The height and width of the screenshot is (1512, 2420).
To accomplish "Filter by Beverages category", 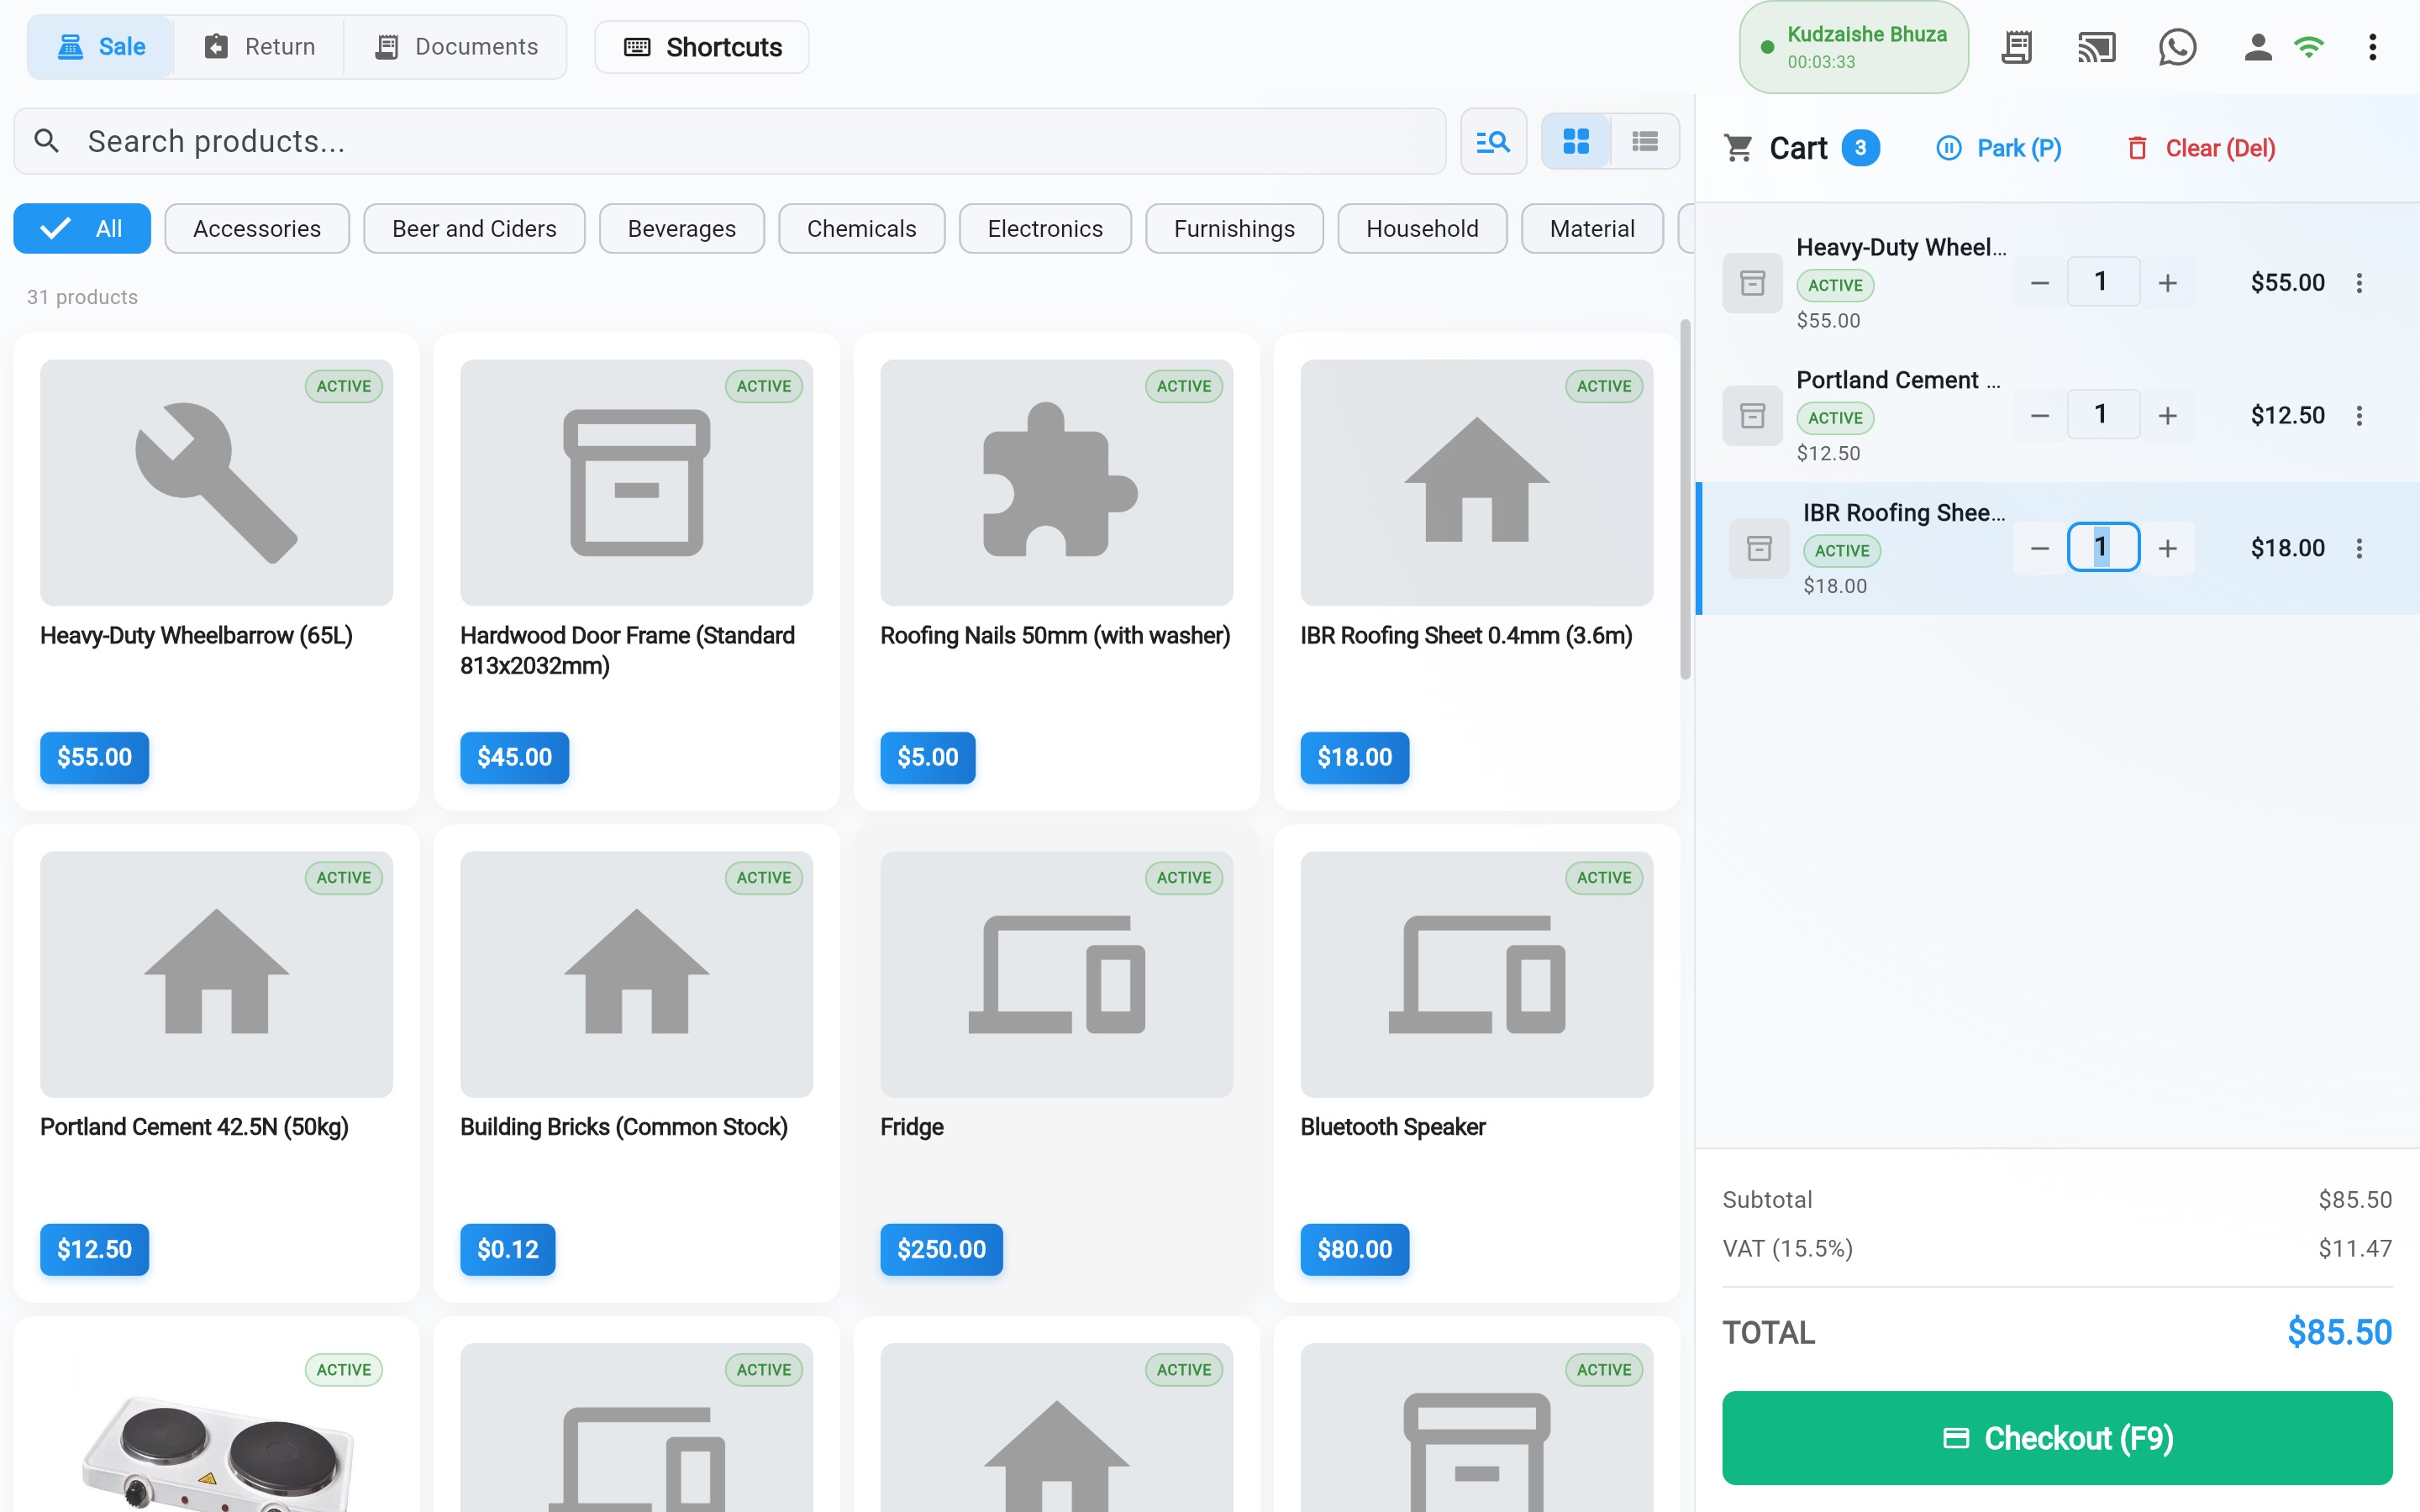I will click(682, 229).
